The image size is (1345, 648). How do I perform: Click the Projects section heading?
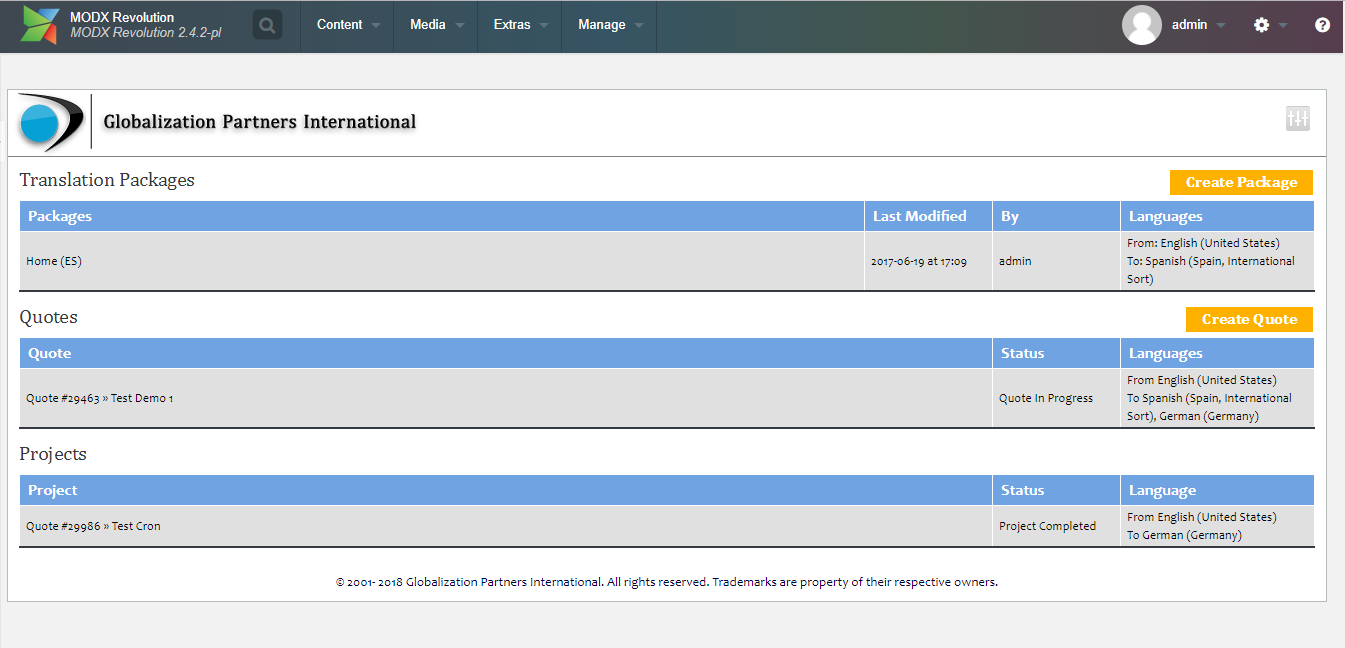coord(53,454)
